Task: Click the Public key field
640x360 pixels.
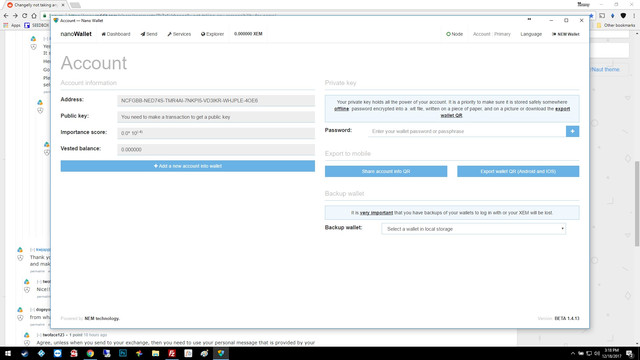Action: click(x=216, y=117)
